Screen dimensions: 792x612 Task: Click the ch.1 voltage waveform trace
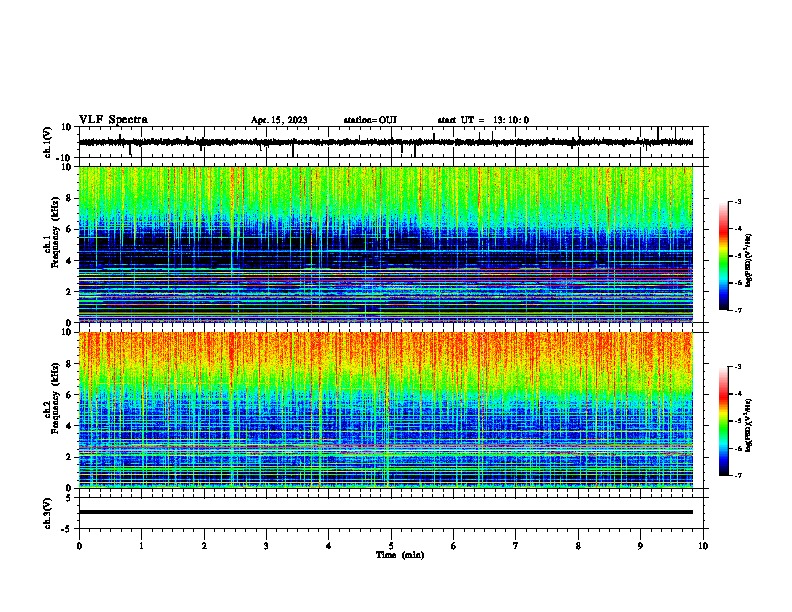click(x=385, y=142)
